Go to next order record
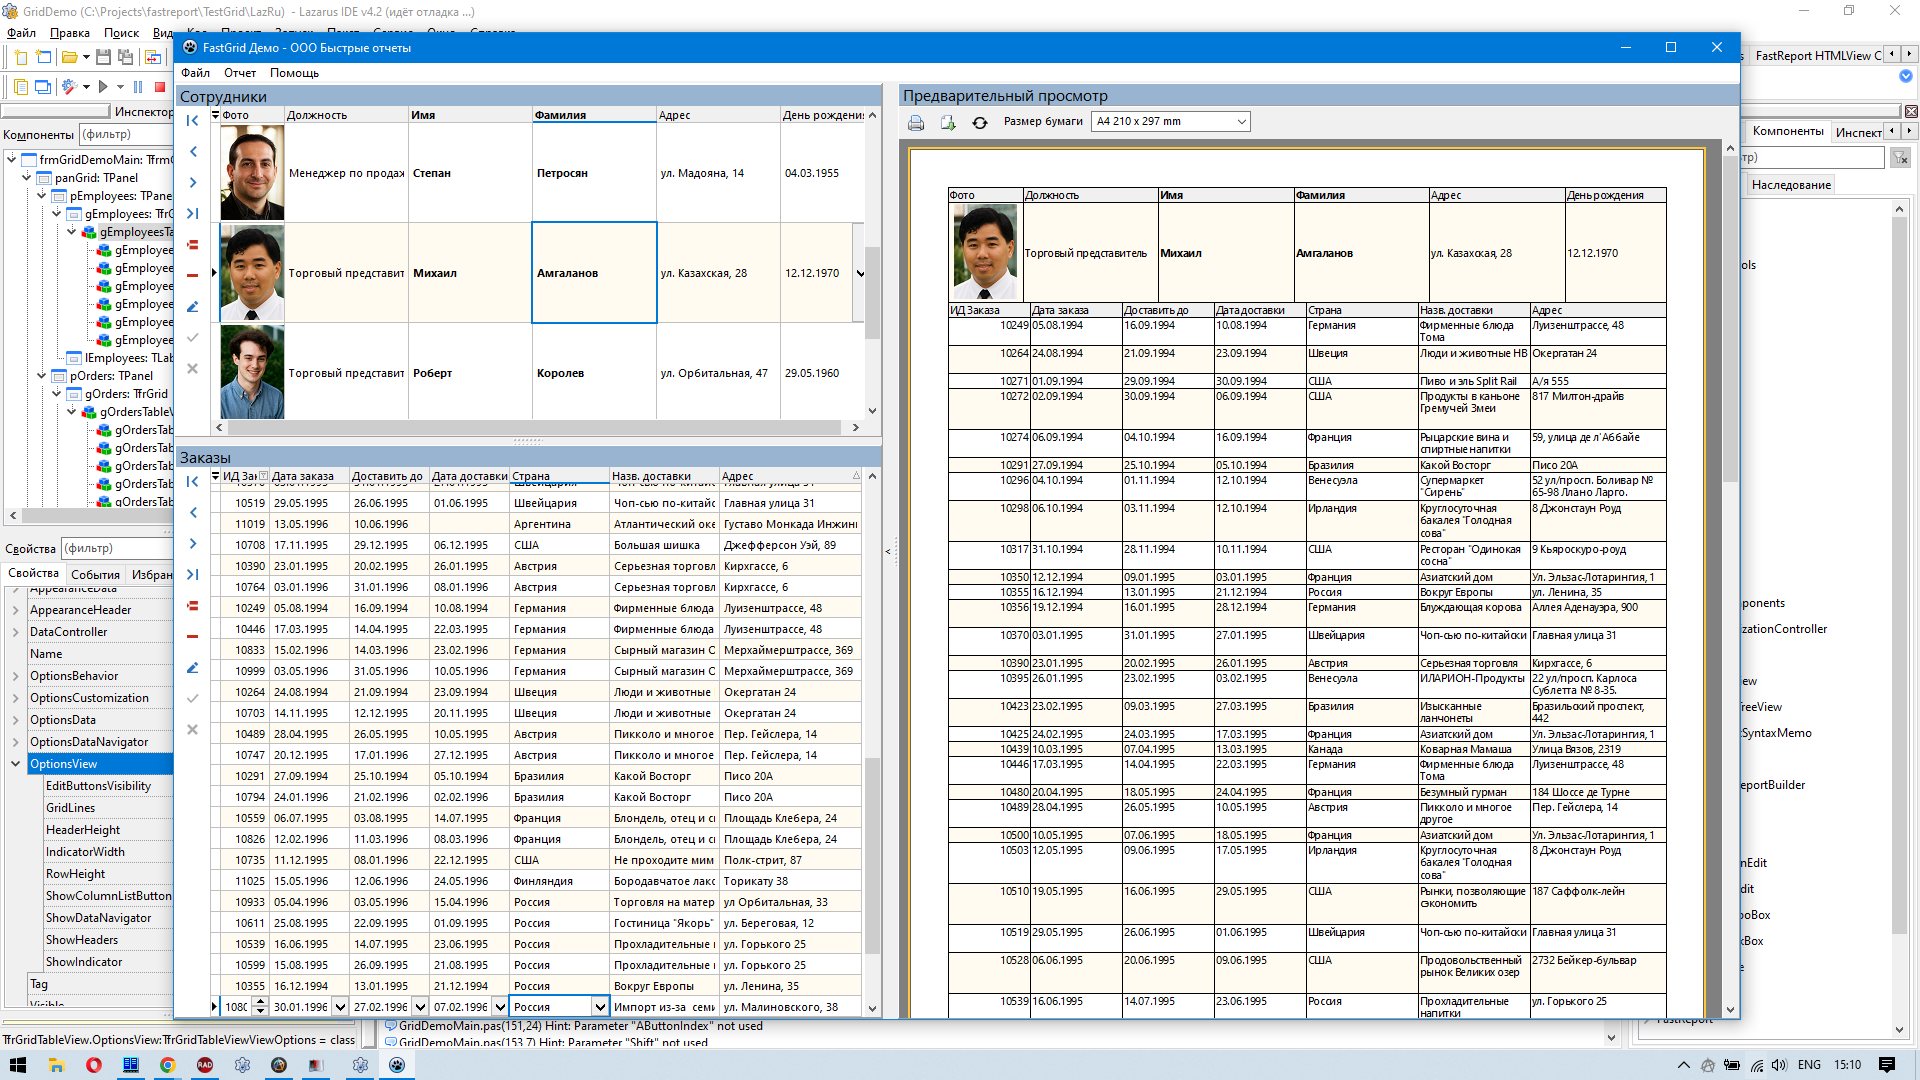 193,543
